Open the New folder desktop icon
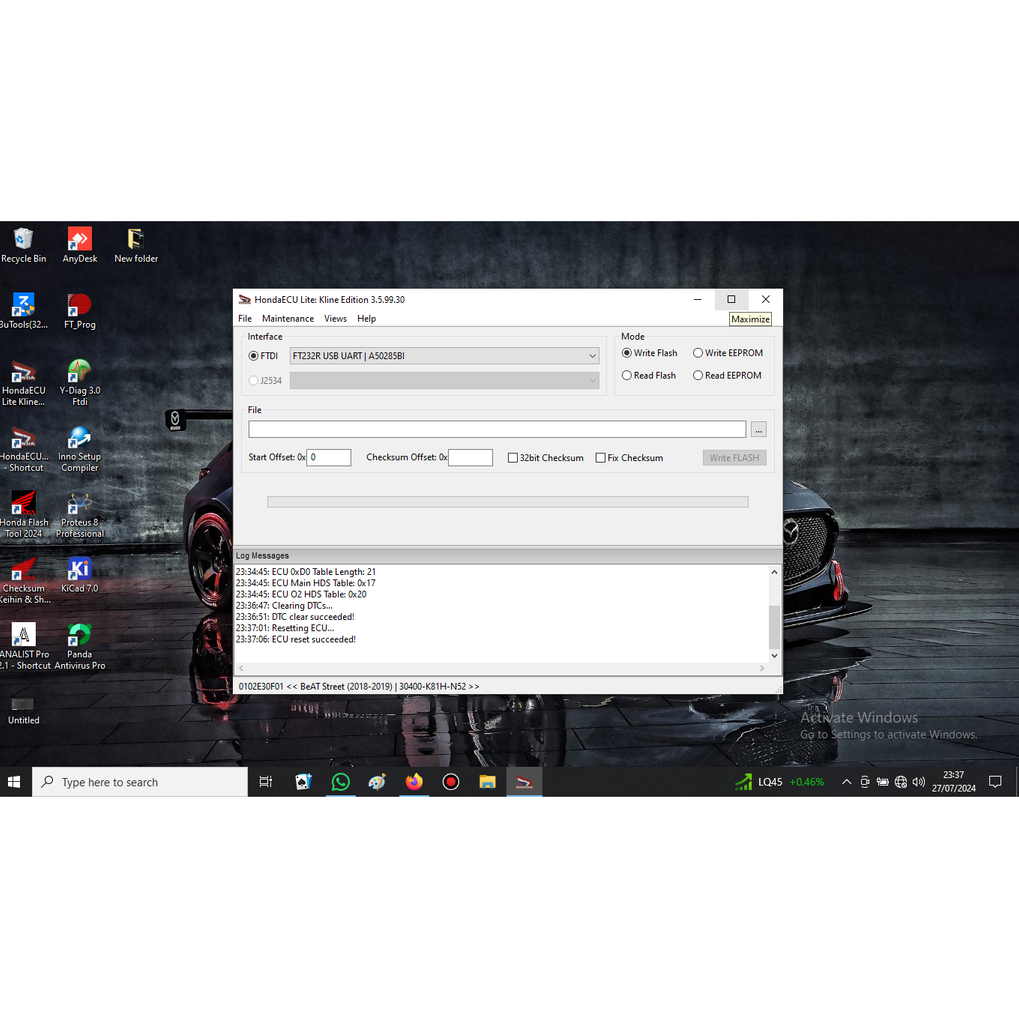Screen dimensions: 1019x1019 tap(136, 245)
